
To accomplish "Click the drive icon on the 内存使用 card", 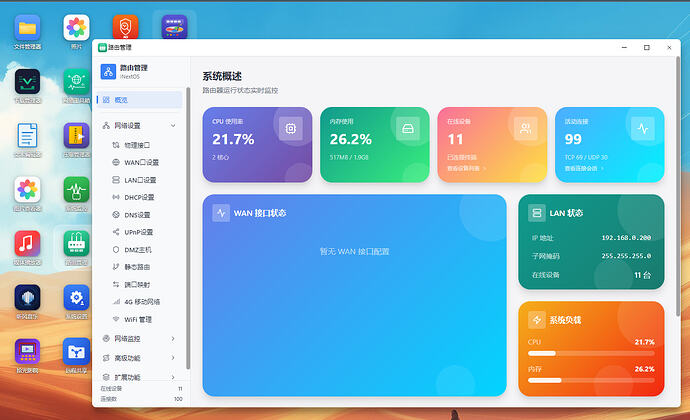I will tap(408, 129).
